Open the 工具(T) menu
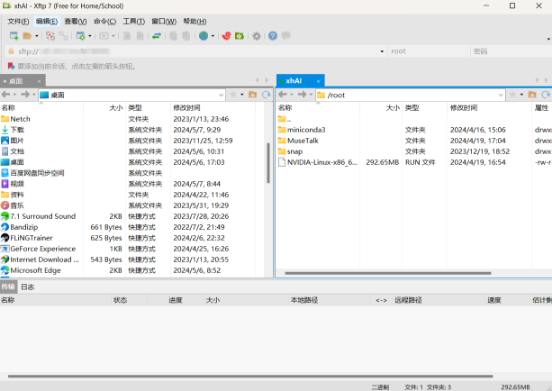Image resolution: width=552 pixels, height=391 pixels. [133, 21]
